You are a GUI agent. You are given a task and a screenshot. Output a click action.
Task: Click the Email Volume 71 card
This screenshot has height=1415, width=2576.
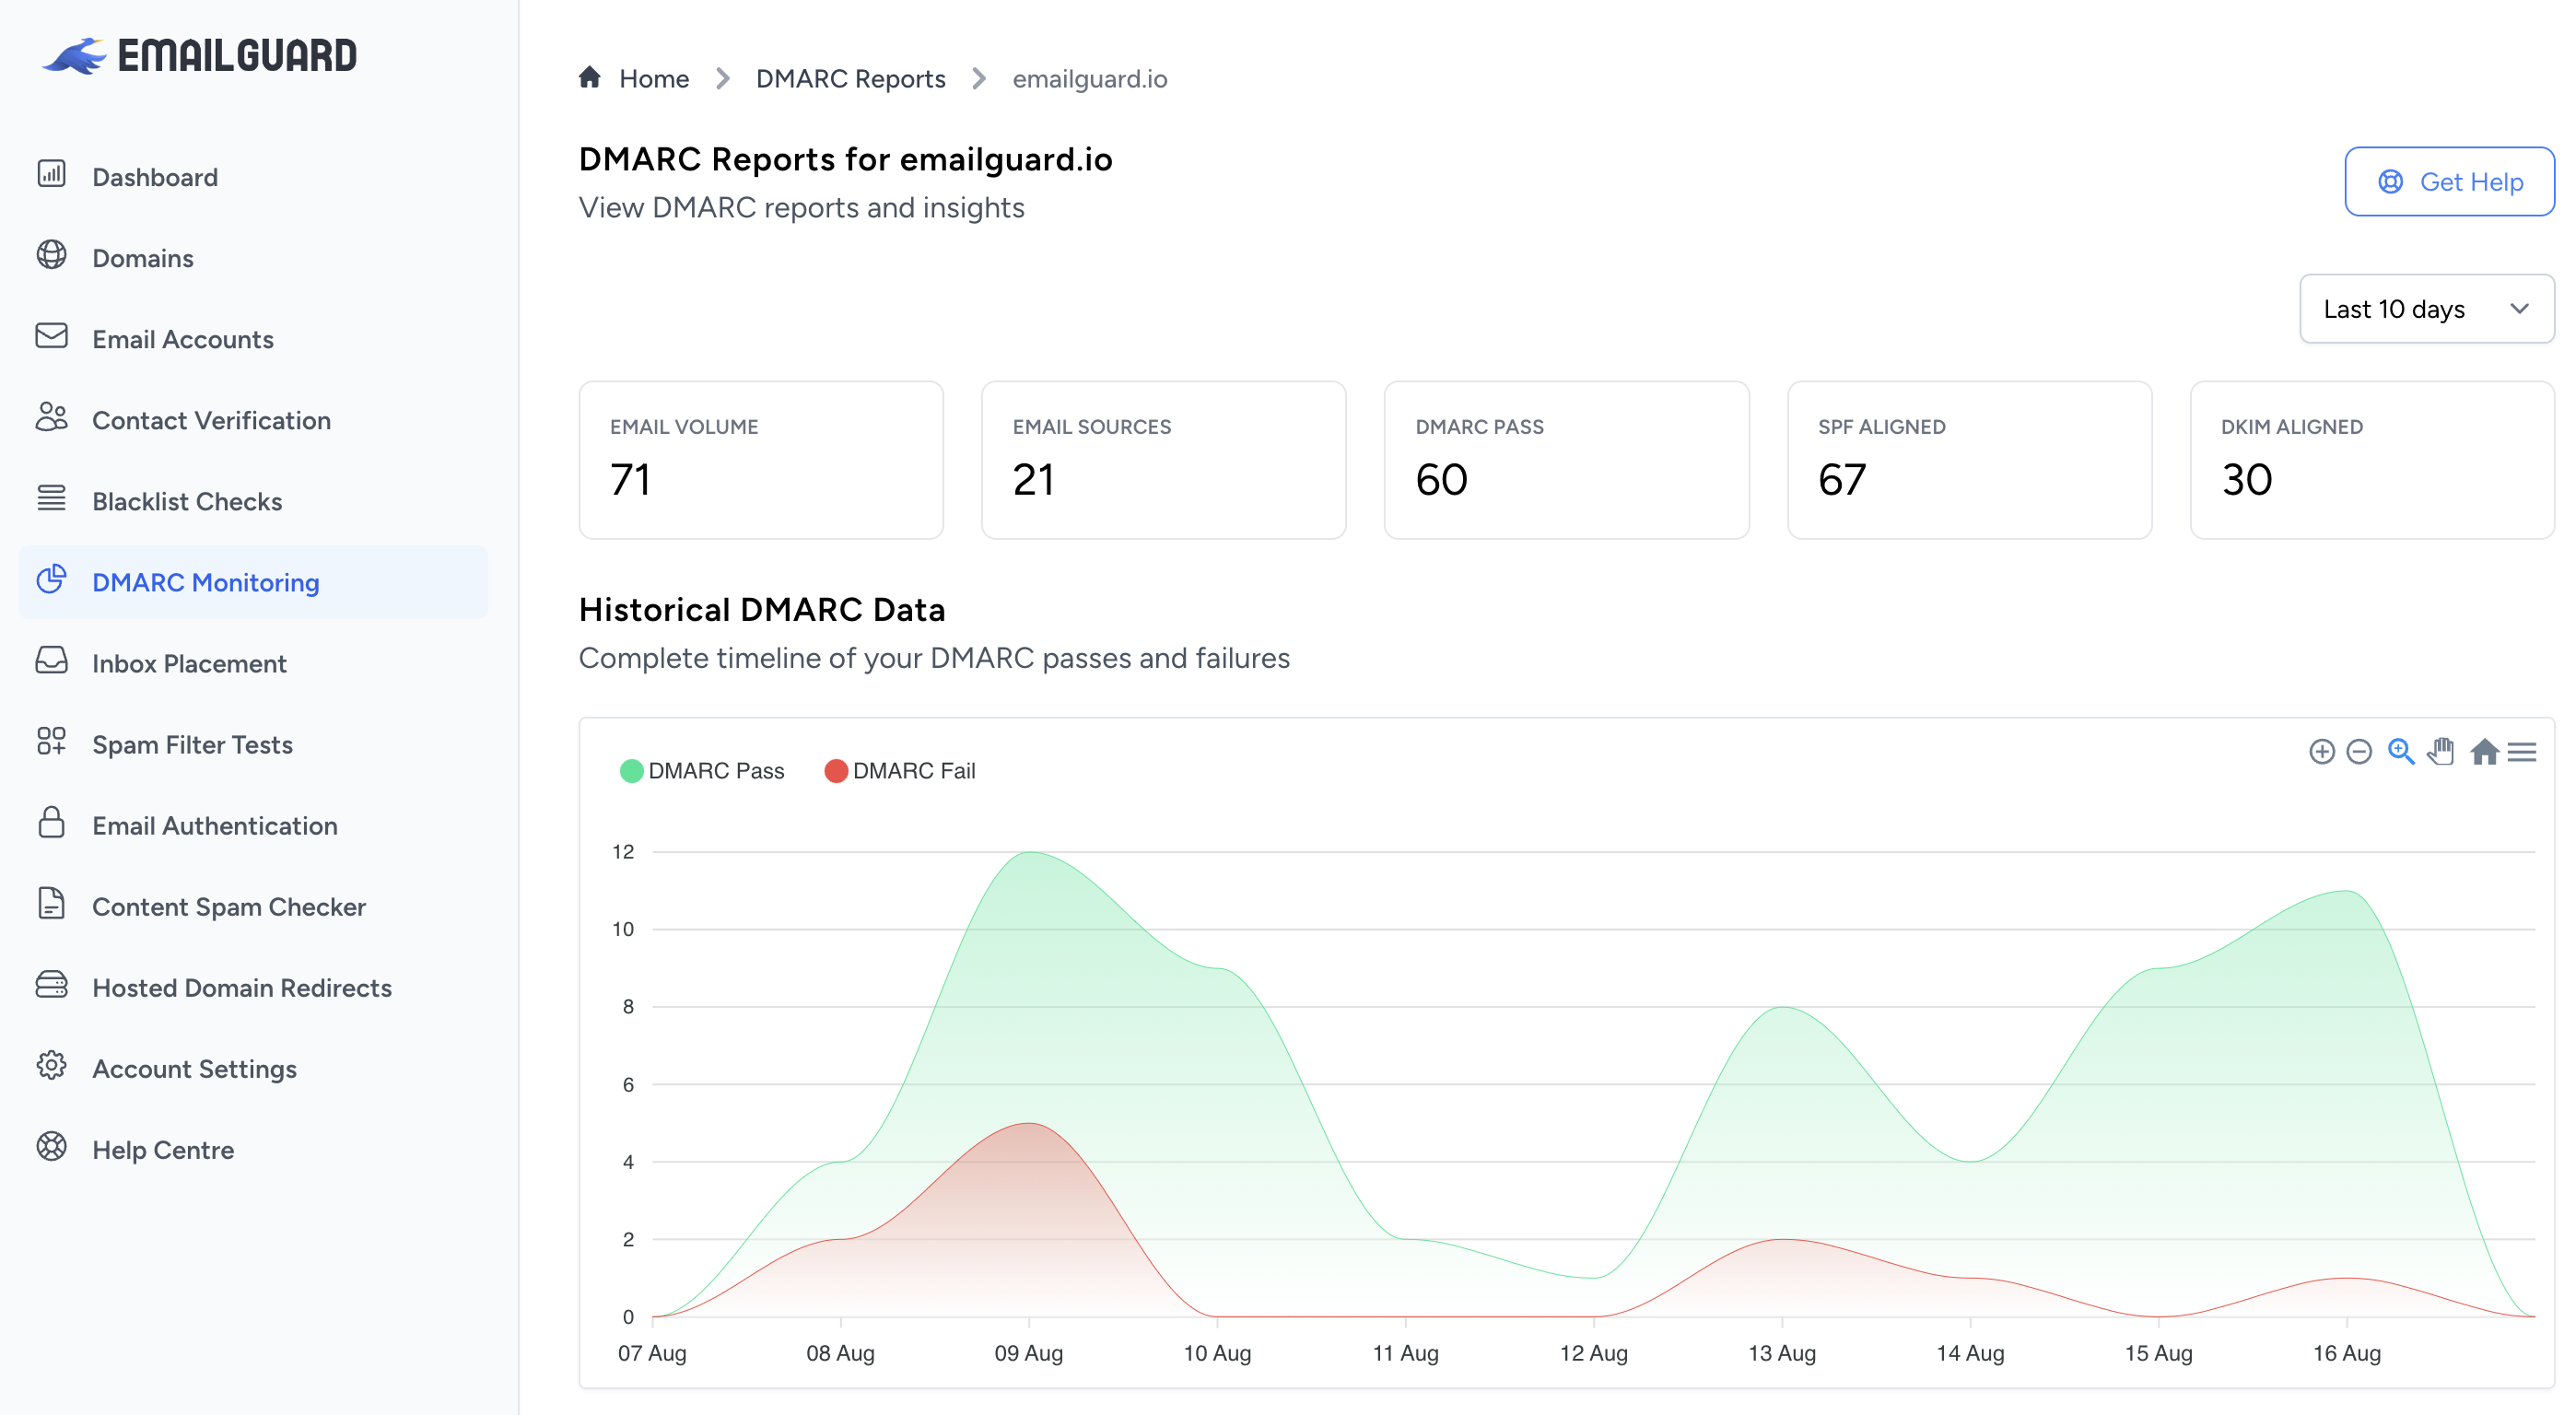point(761,460)
